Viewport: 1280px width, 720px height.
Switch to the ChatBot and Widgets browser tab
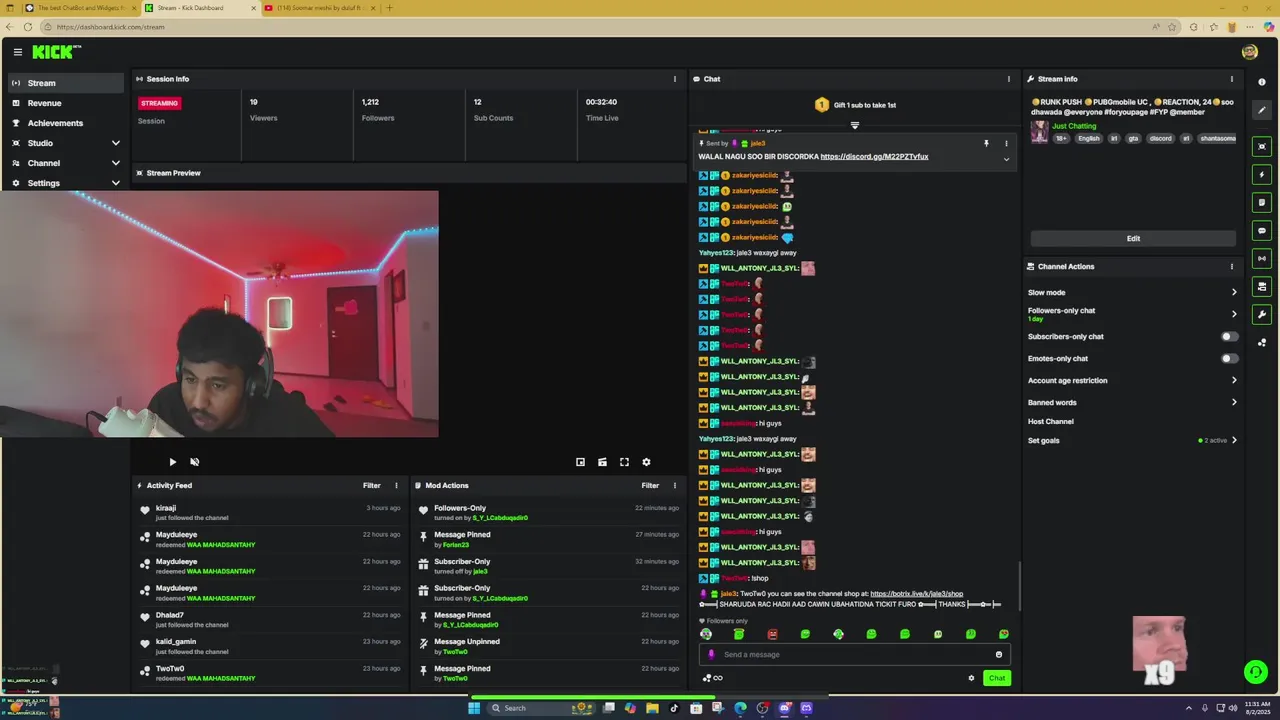point(78,8)
